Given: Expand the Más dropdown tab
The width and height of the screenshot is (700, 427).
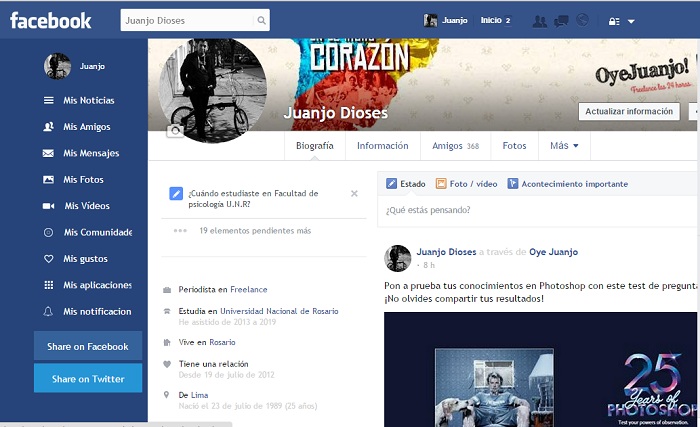Looking at the screenshot, I should (x=564, y=146).
